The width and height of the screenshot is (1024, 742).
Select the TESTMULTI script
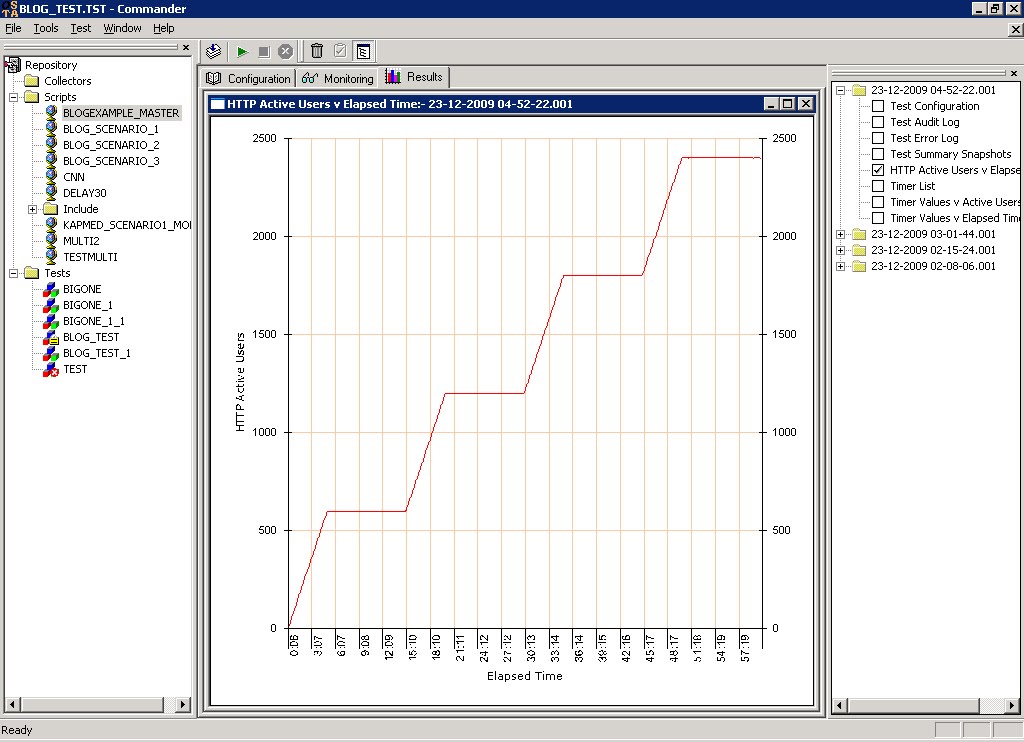click(x=90, y=257)
